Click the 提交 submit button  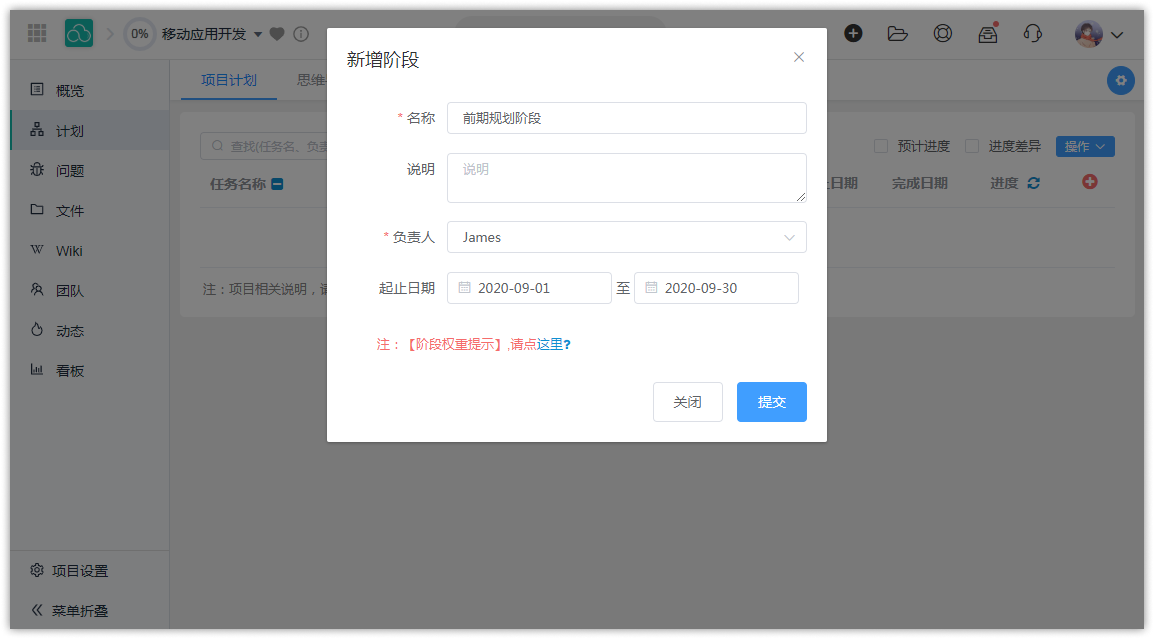771,402
